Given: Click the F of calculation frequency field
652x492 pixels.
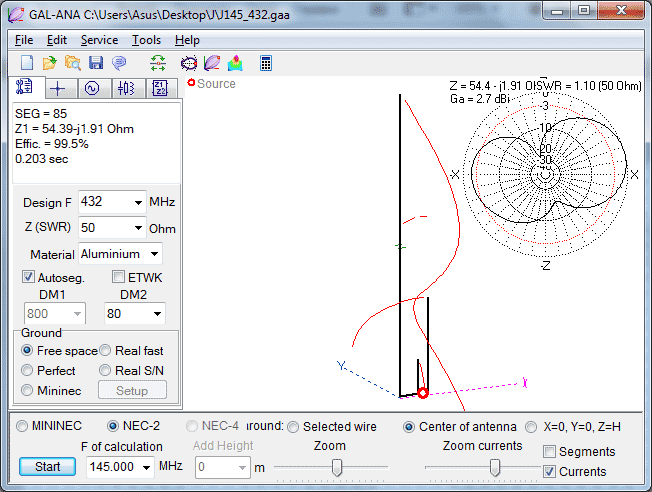Looking at the screenshot, I should (x=109, y=466).
